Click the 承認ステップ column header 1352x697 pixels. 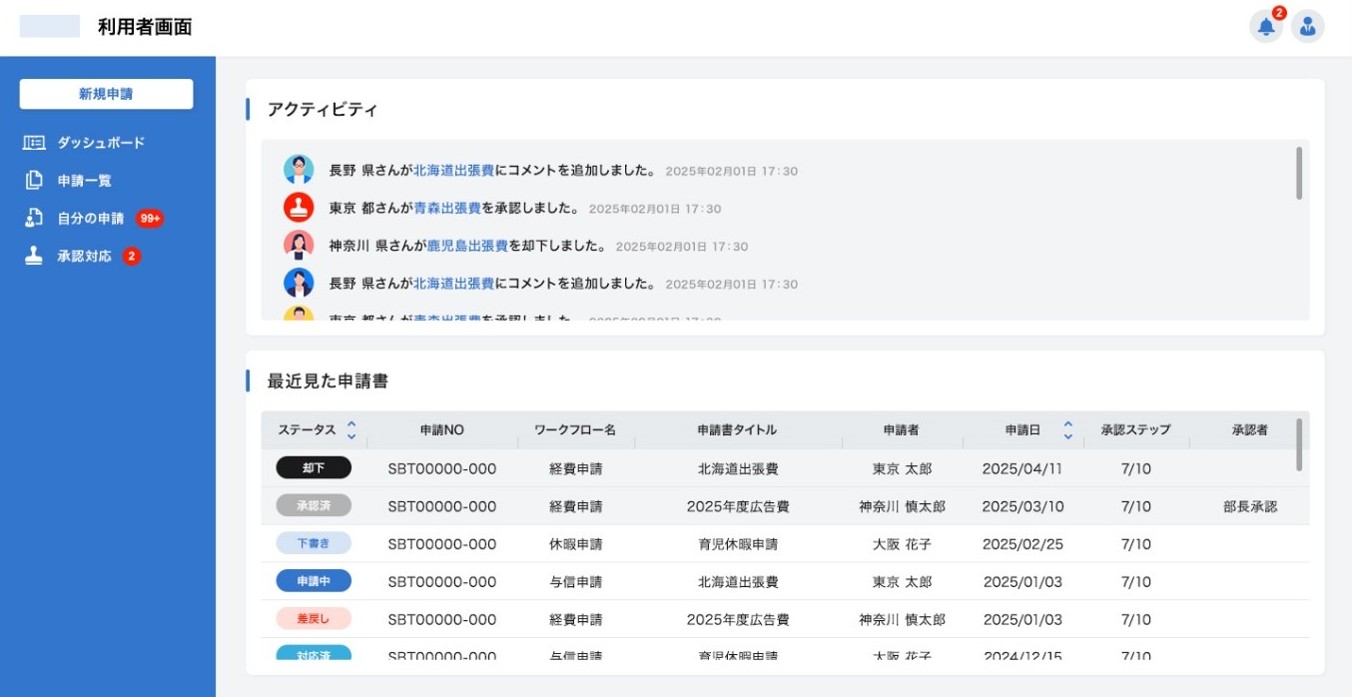[x=1135, y=430]
